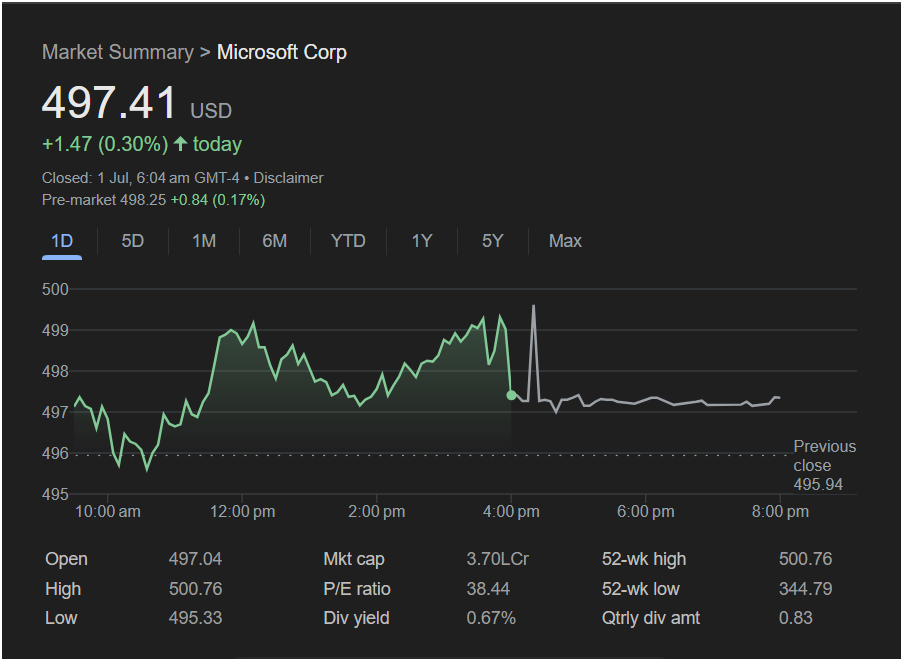Click the 496 price axis label

pos(55,454)
